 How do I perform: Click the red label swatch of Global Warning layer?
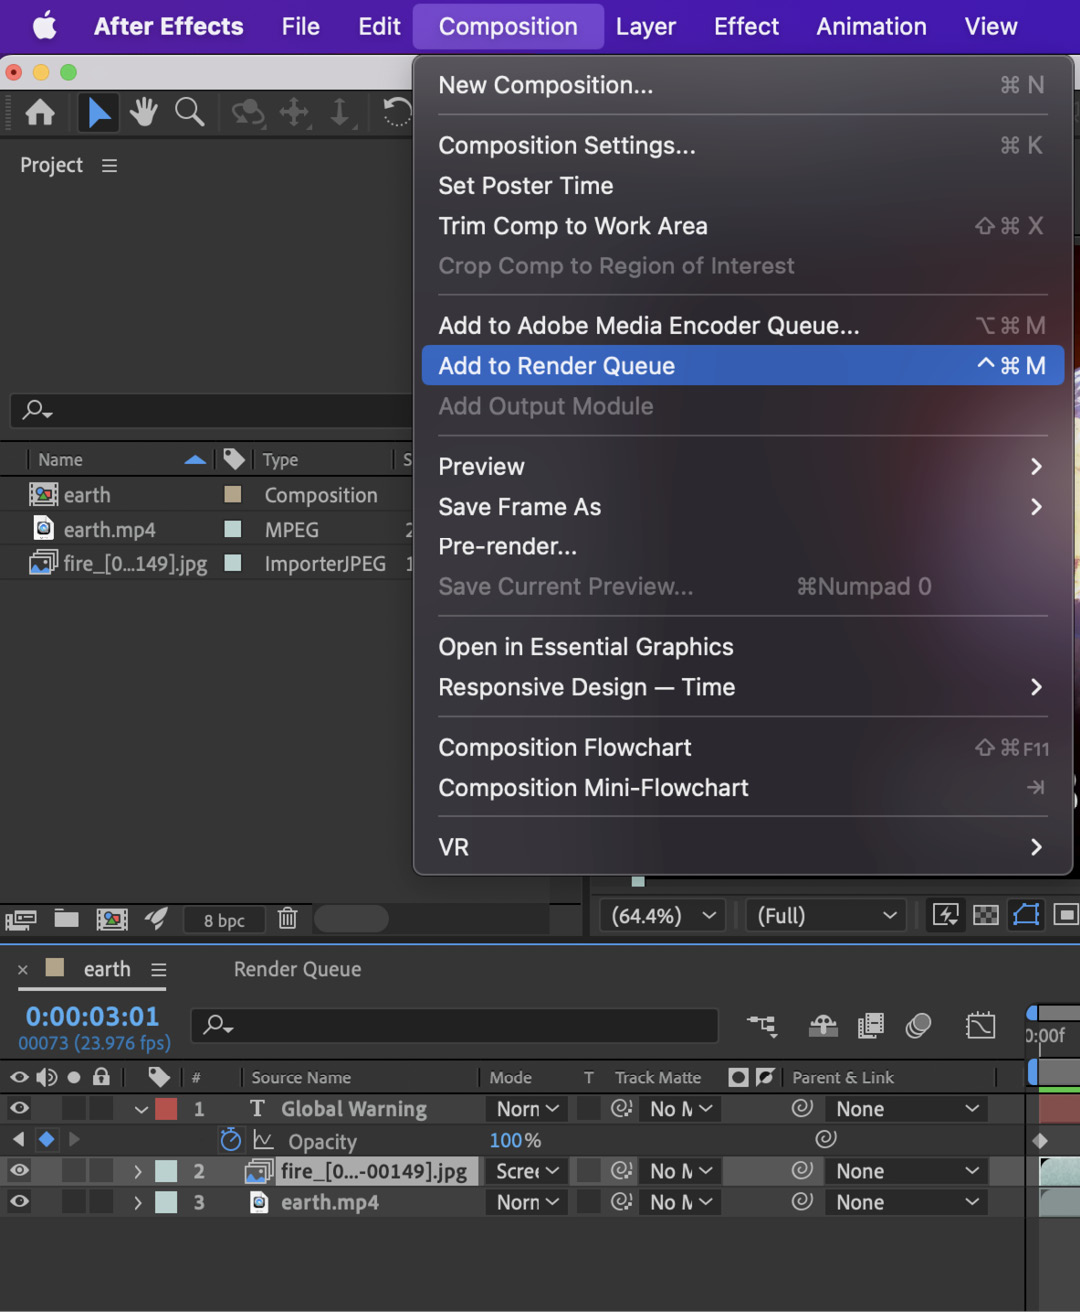click(x=166, y=1109)
